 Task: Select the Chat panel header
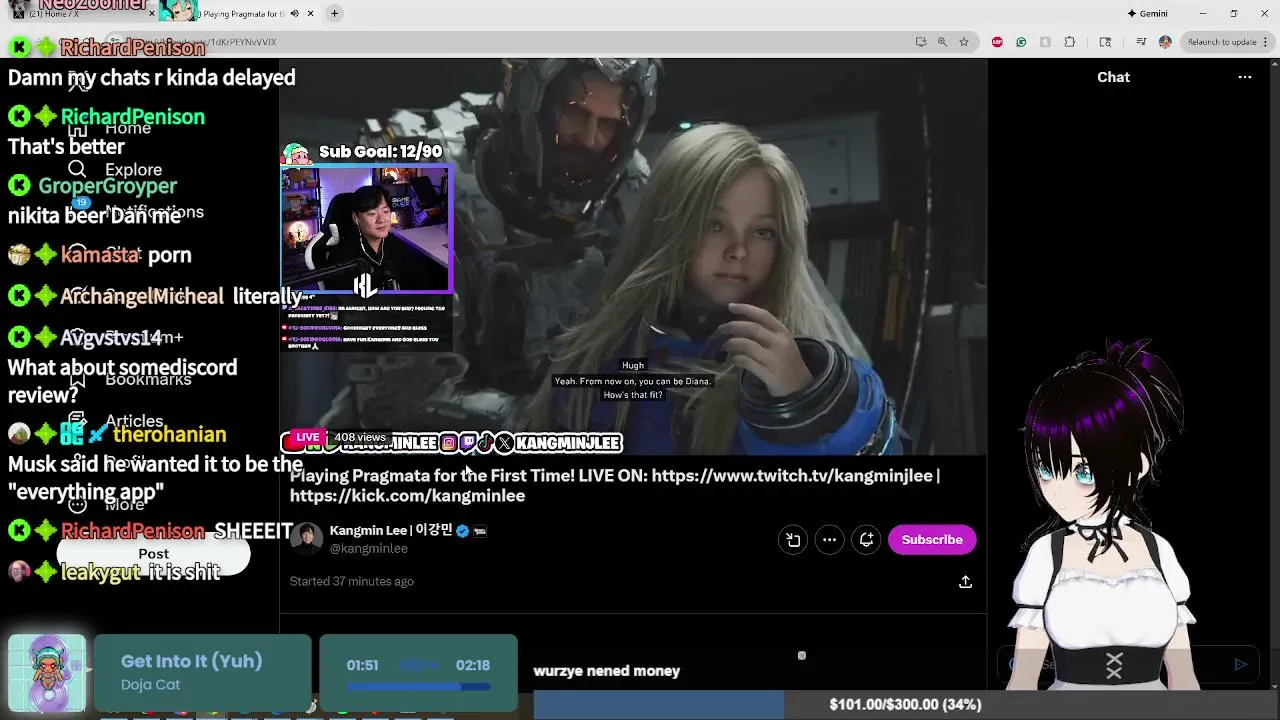click(1113, 77)
